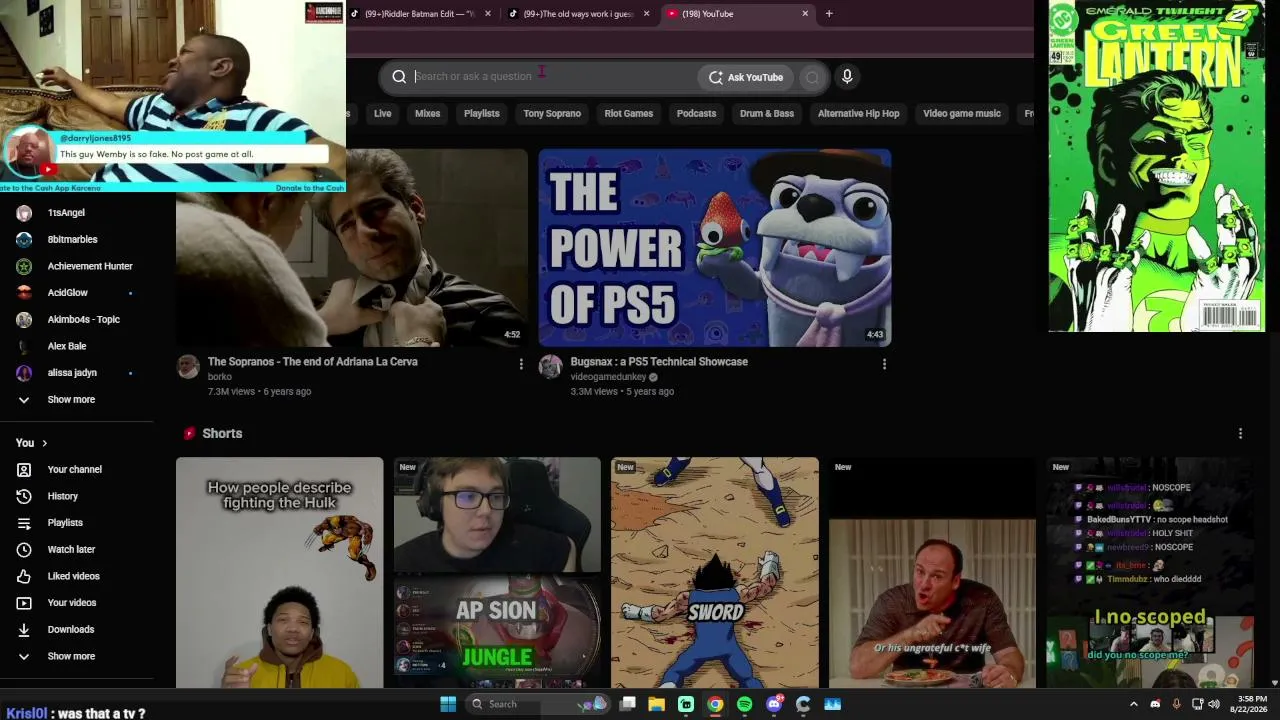
Task: Open the Shorts section's three-dot menu
Action: pos(1240,433)
